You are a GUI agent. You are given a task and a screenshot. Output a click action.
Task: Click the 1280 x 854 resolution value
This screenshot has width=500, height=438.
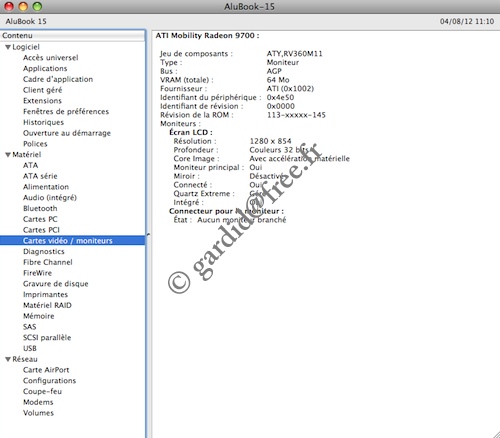coord(270,141)
